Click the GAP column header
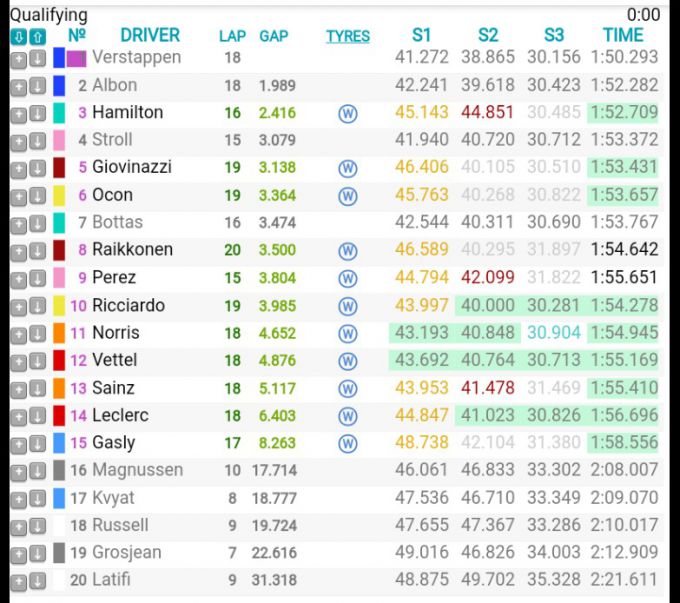This screenshot has height=603, width=680. pyautogui.click(x=273, y=36)
